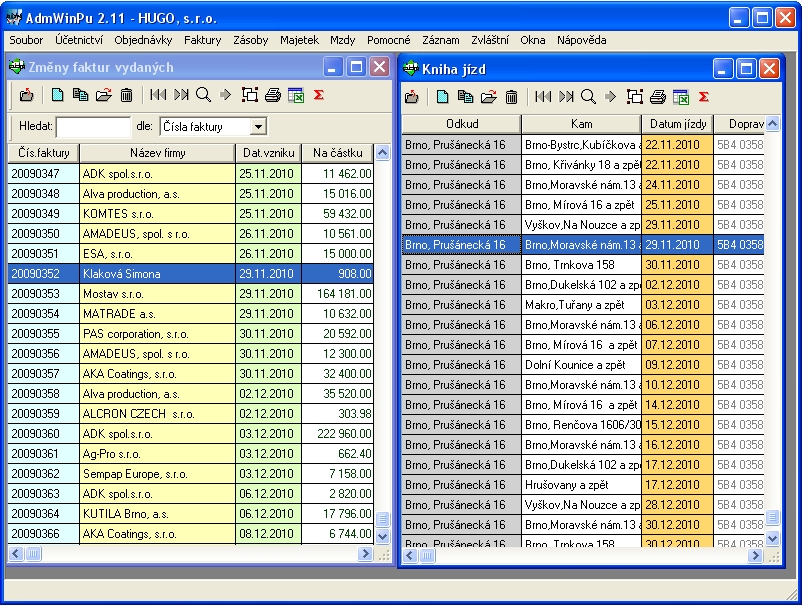Click the Název firmy column header
The height and width of the screenshot is (606, 803).
(158, 153)
